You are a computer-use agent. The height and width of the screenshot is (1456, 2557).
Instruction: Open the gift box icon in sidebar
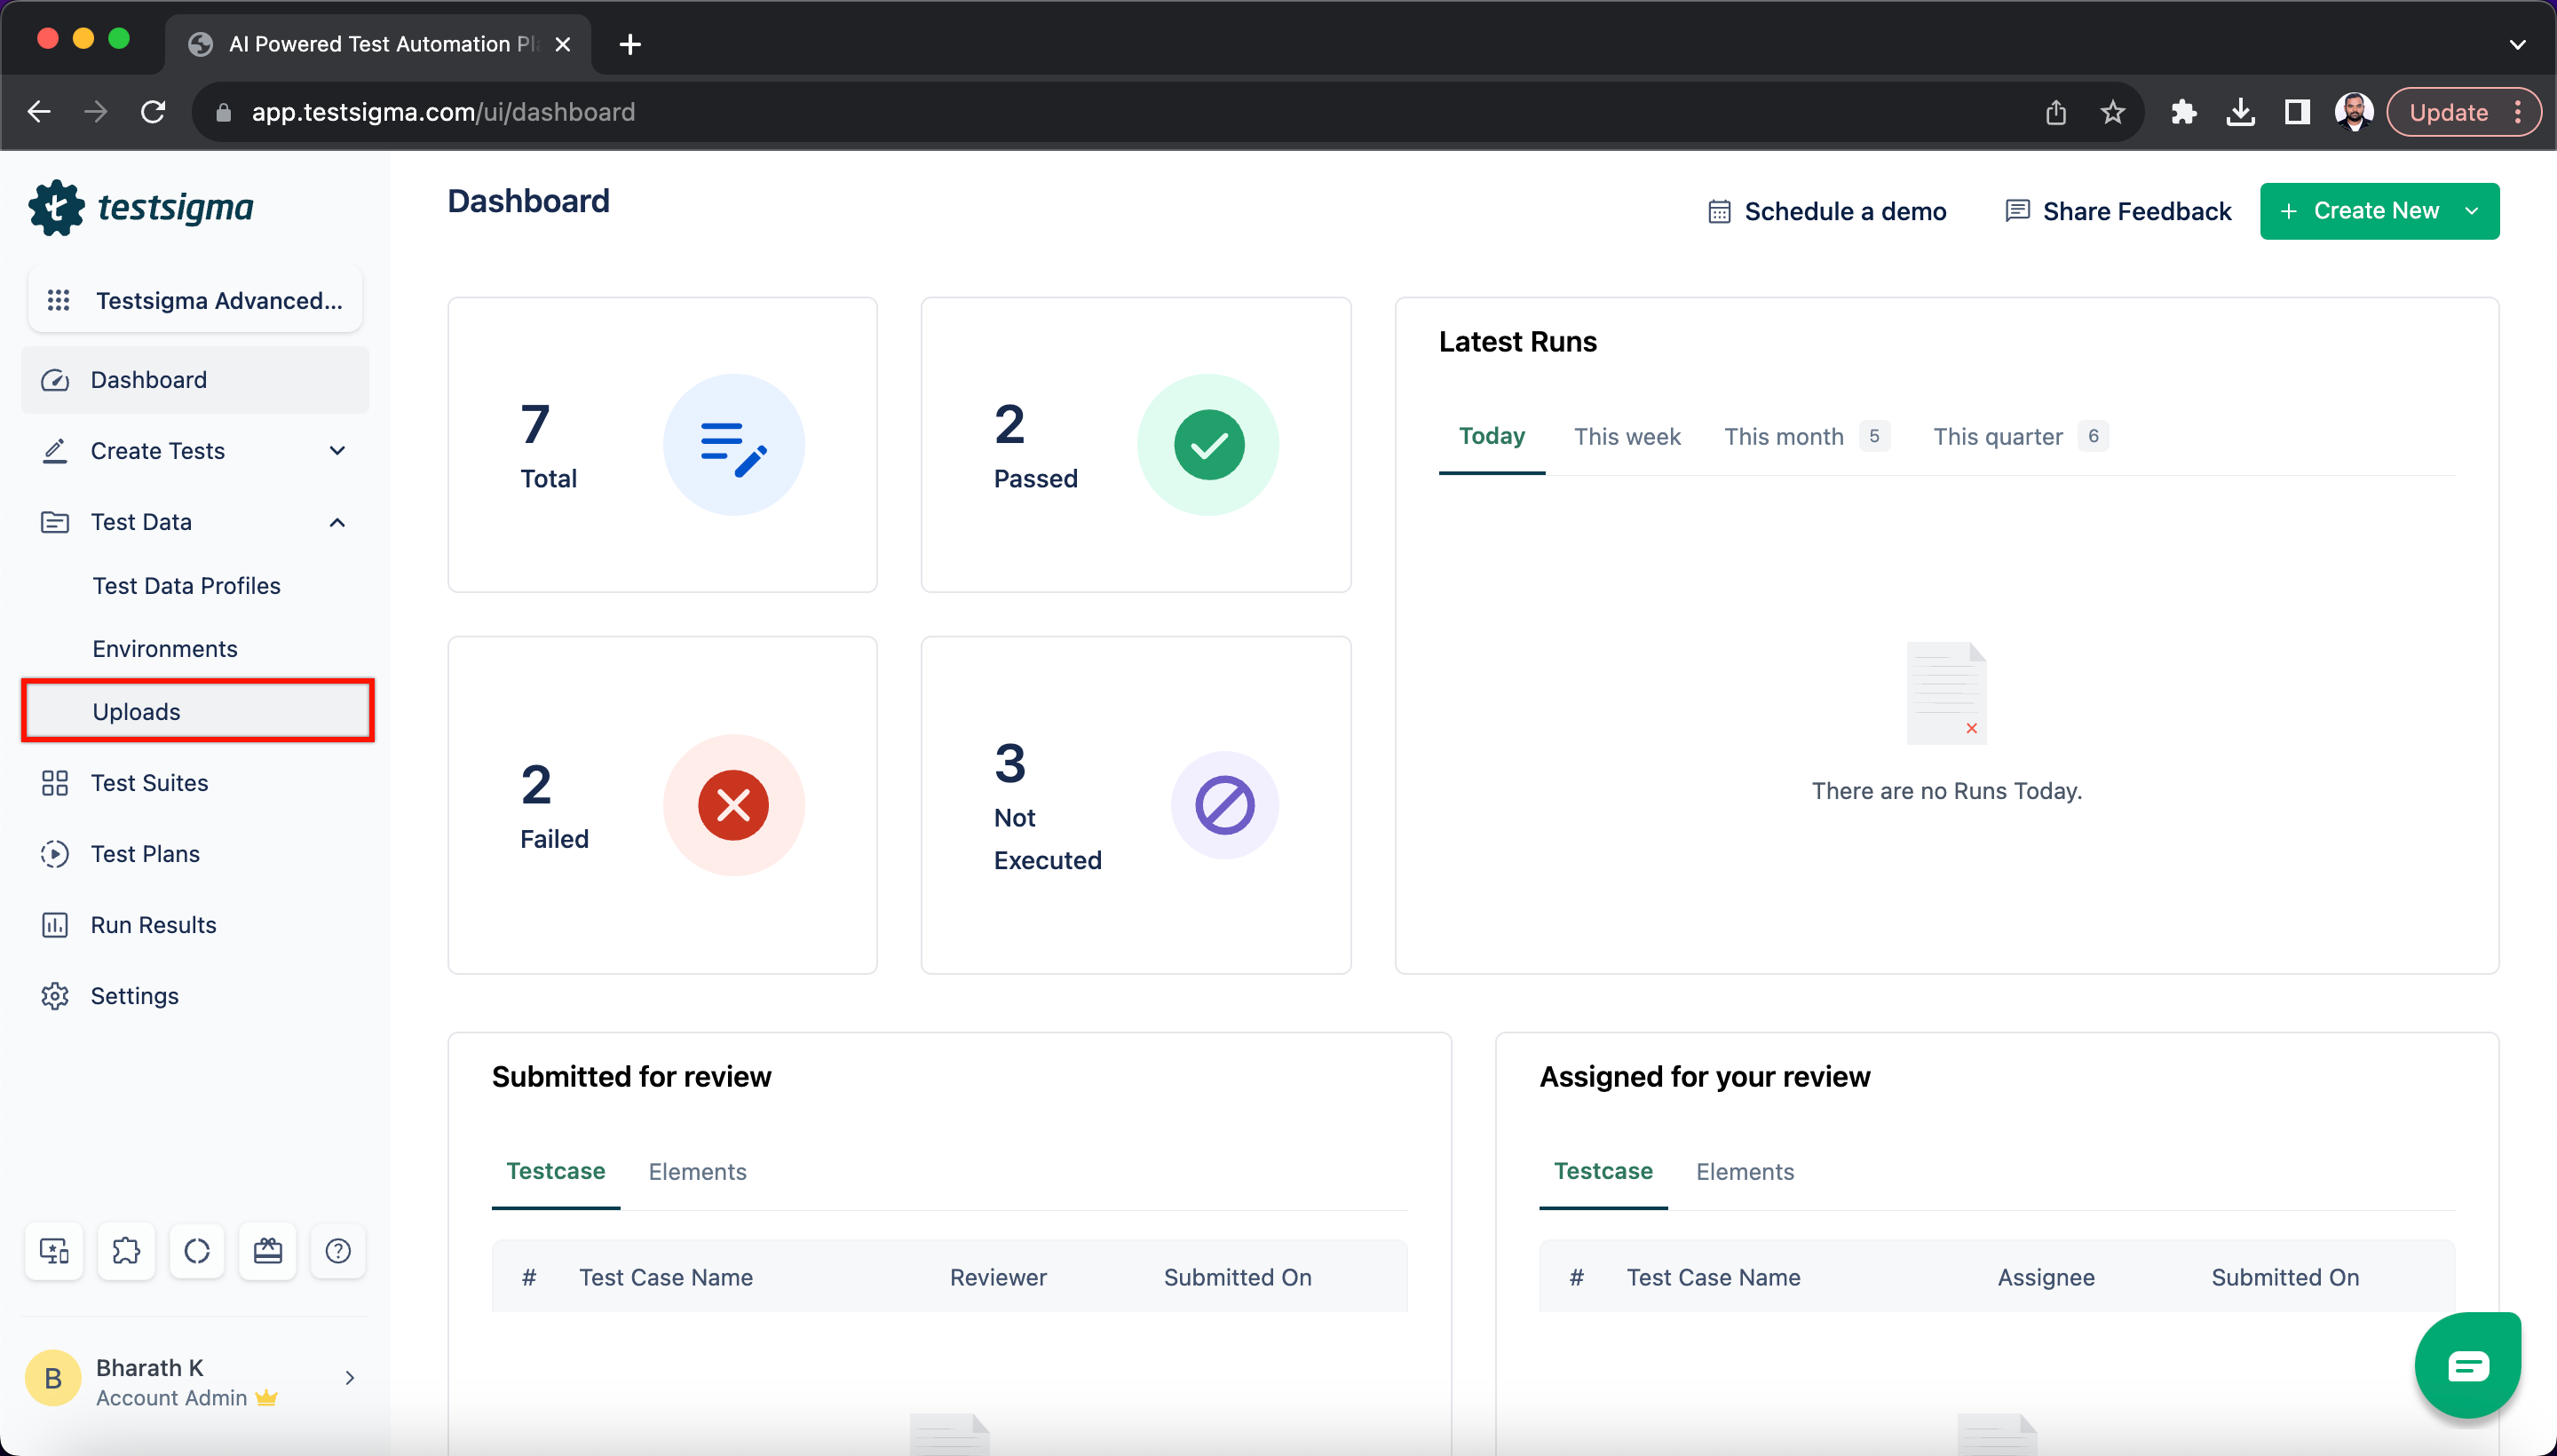267,1251
